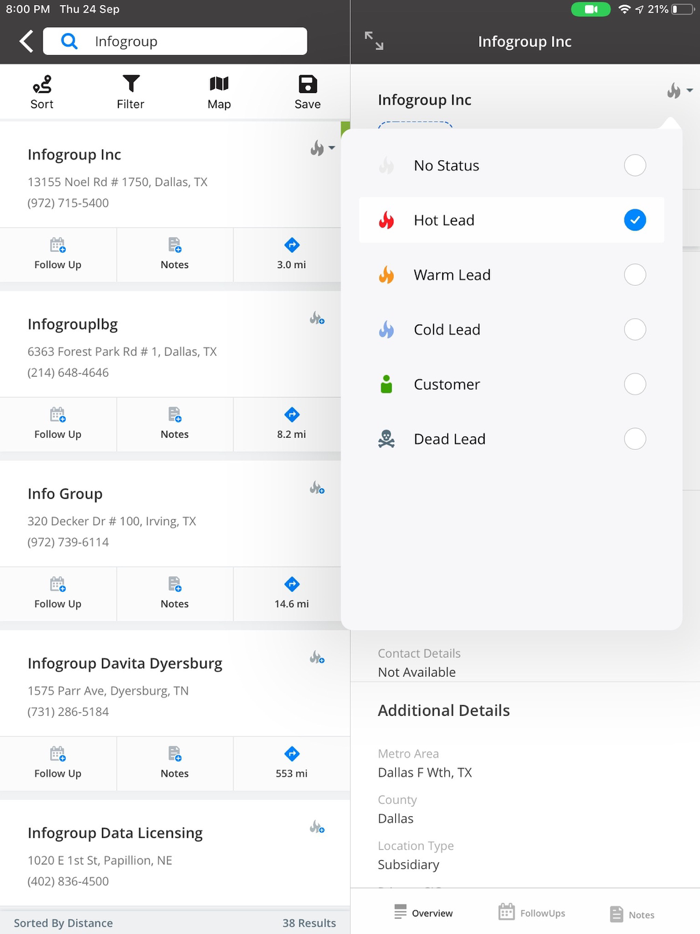Select the Sort icon in the toolbar
The height and width of the screenshot is (934, 700).
click(x=41, y=91)
